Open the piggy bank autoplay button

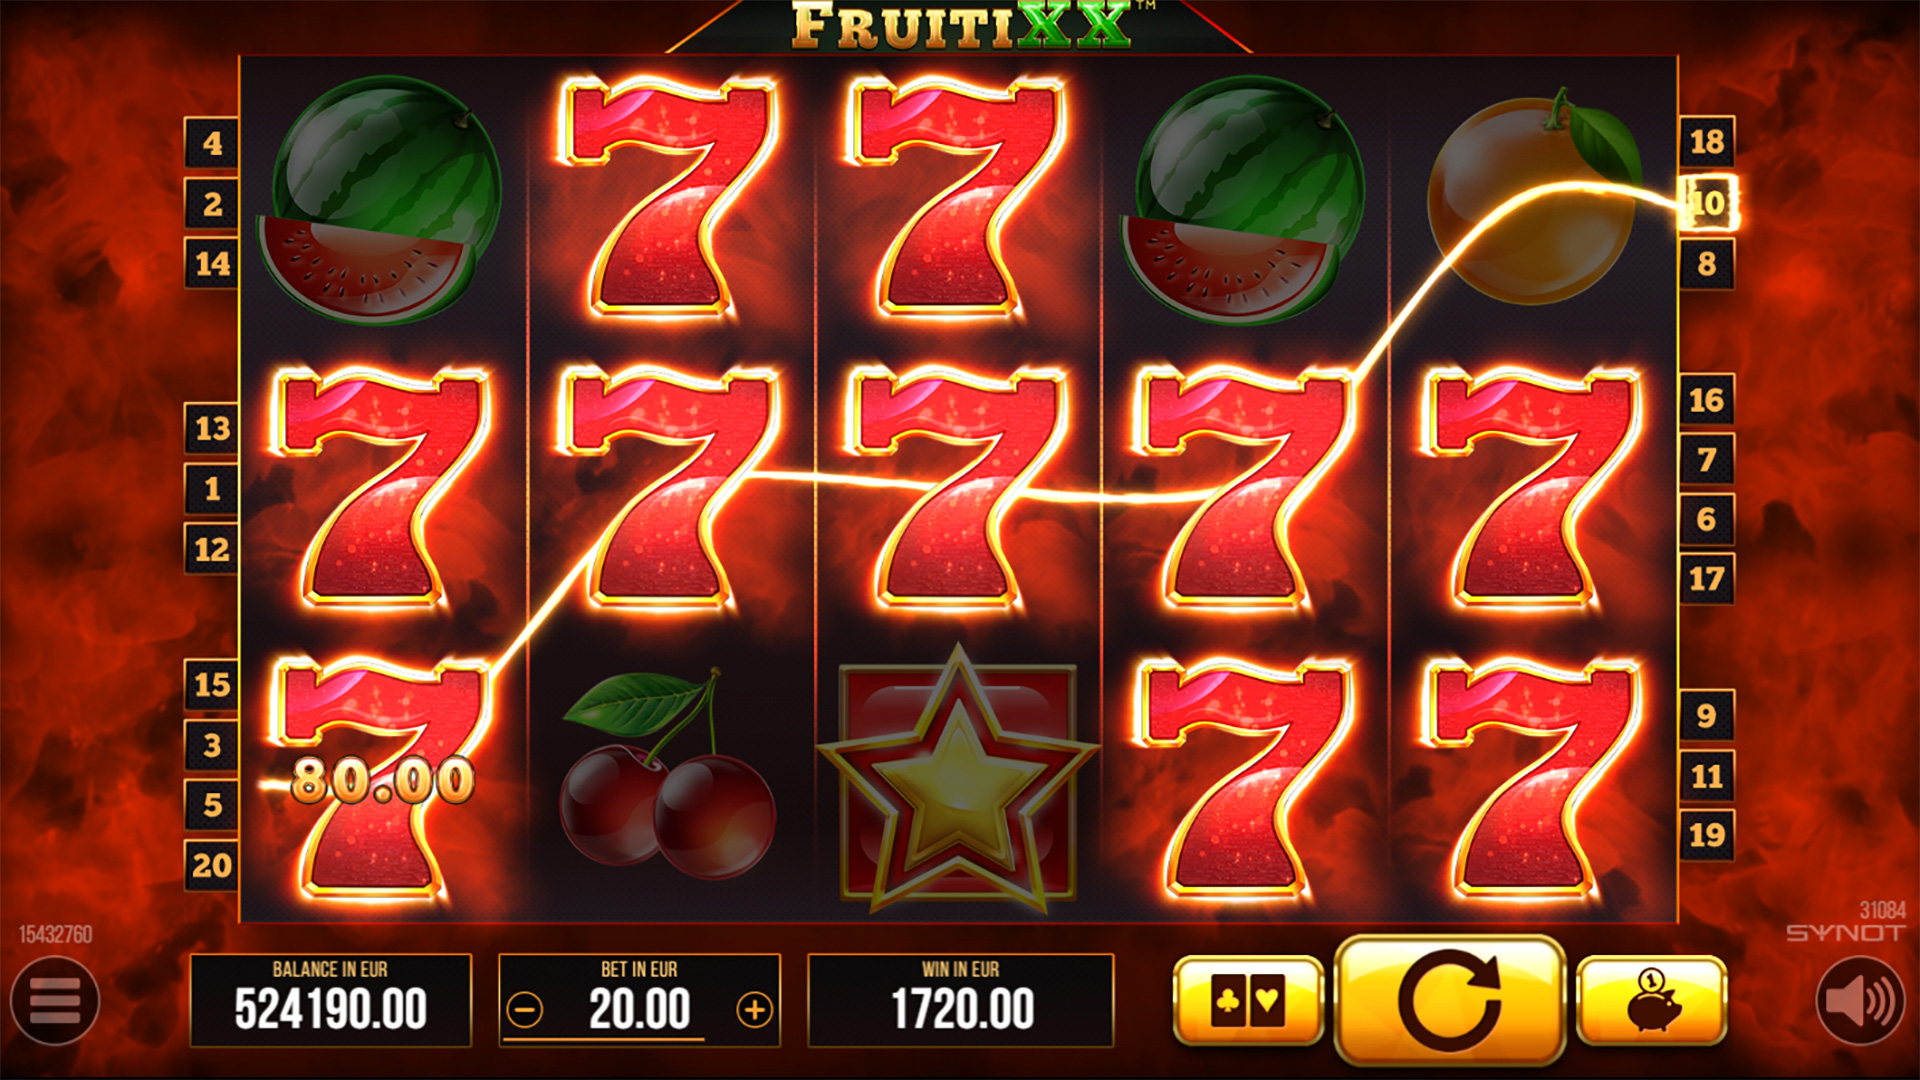pyautogui.click(x=1651, y=1001)
